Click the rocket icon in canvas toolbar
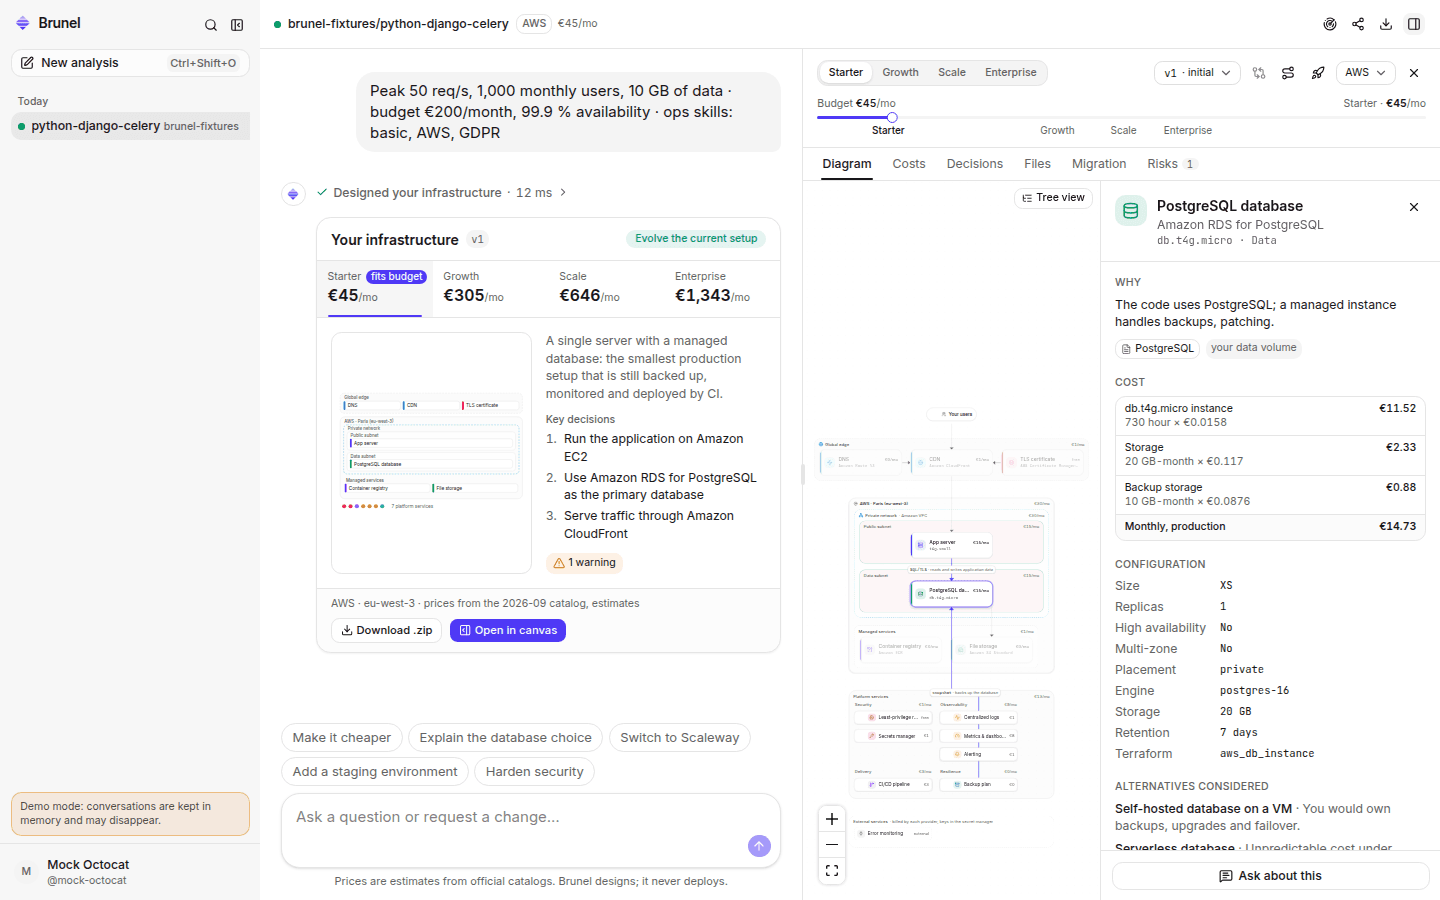Screen dimensions: 1440x900 (x=1318, y=73)
